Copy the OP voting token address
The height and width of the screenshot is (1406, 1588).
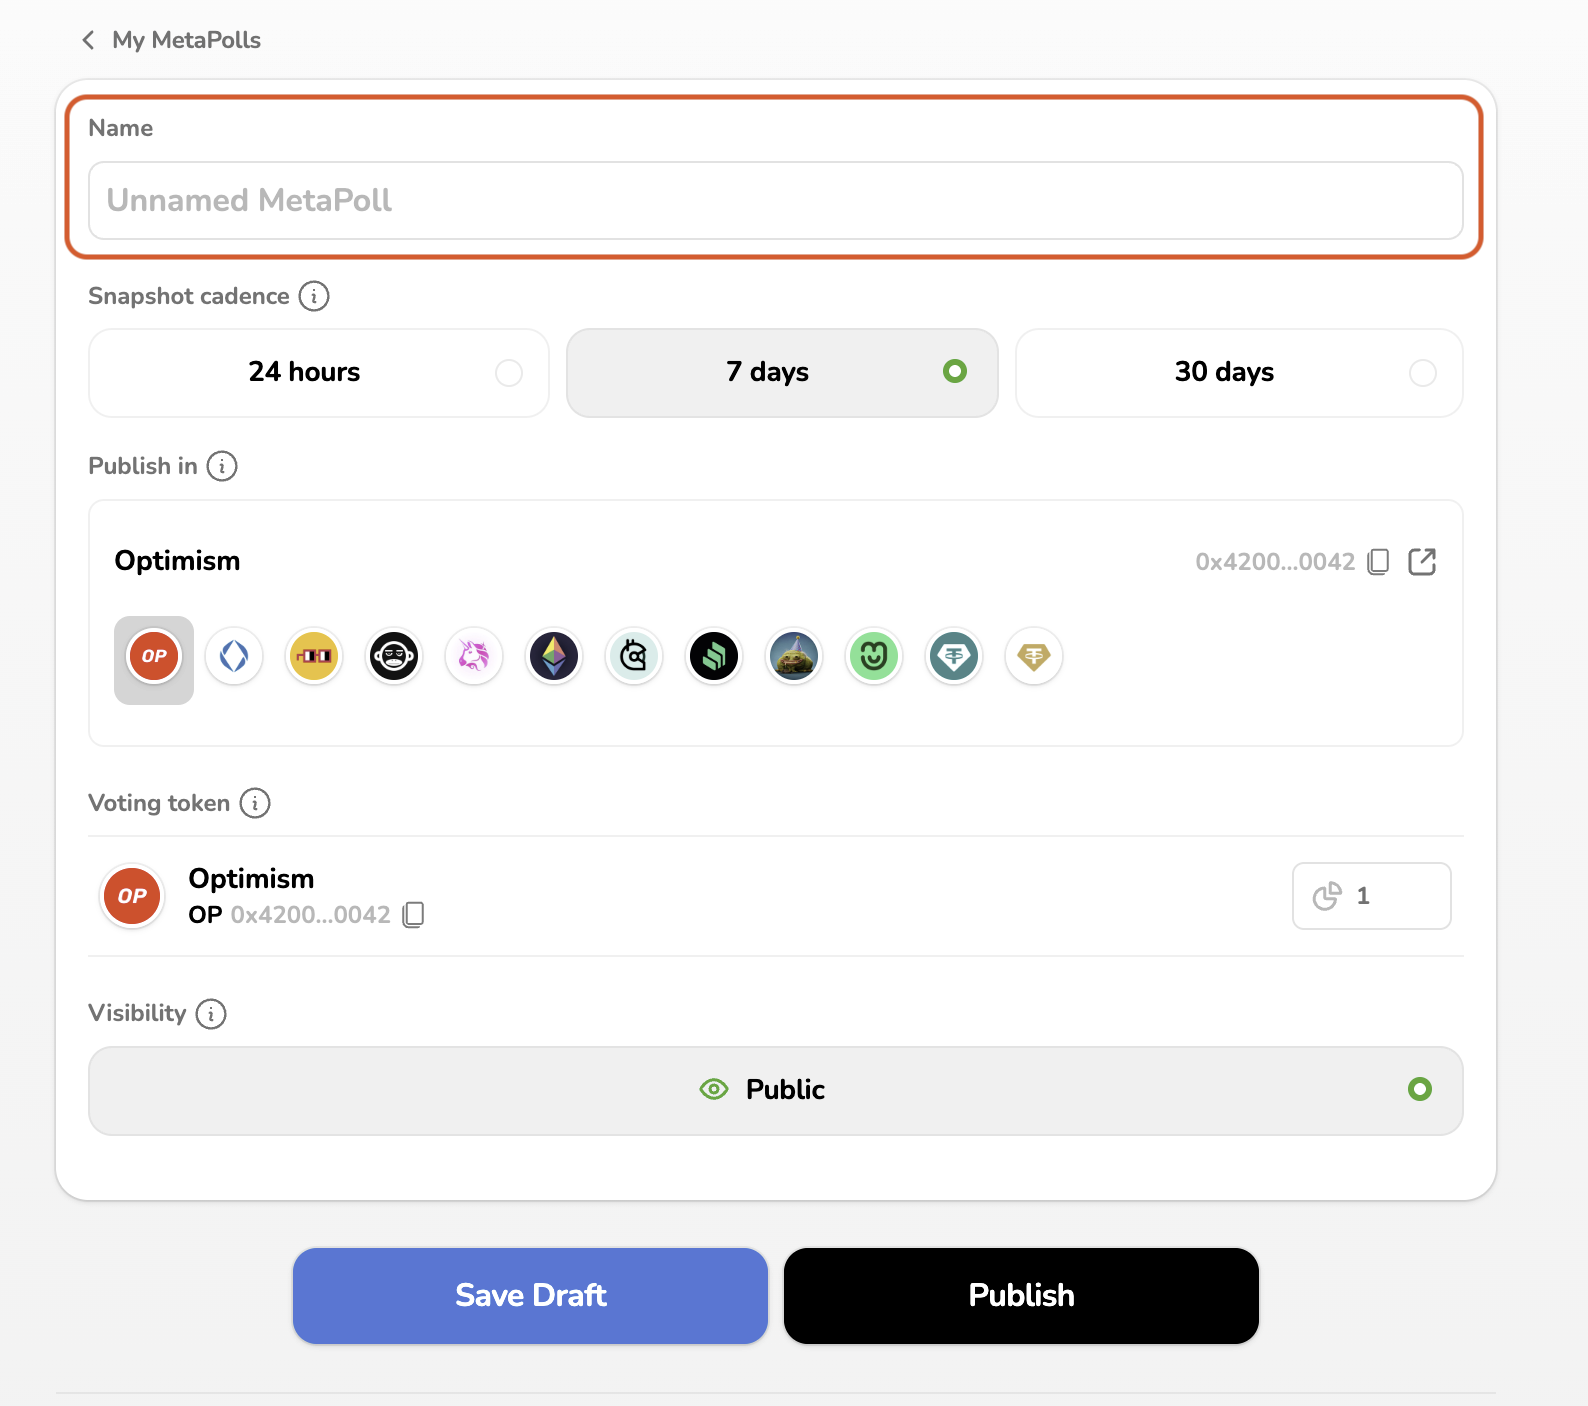(413, 915)
